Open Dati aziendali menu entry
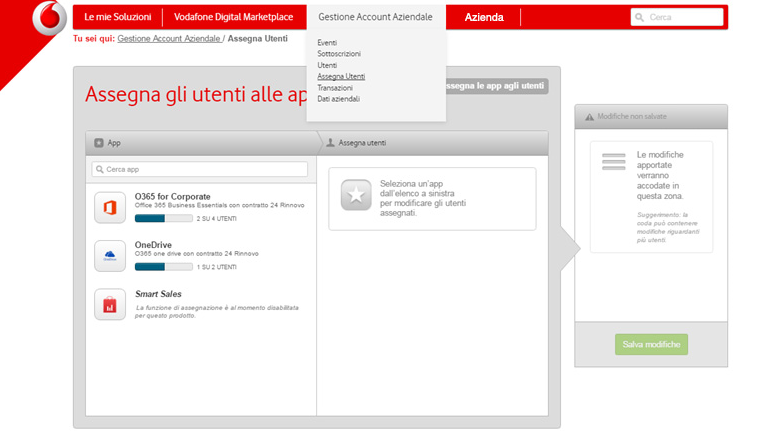The image size is (762, 448). pyautogui.click(x=338, y=99)
